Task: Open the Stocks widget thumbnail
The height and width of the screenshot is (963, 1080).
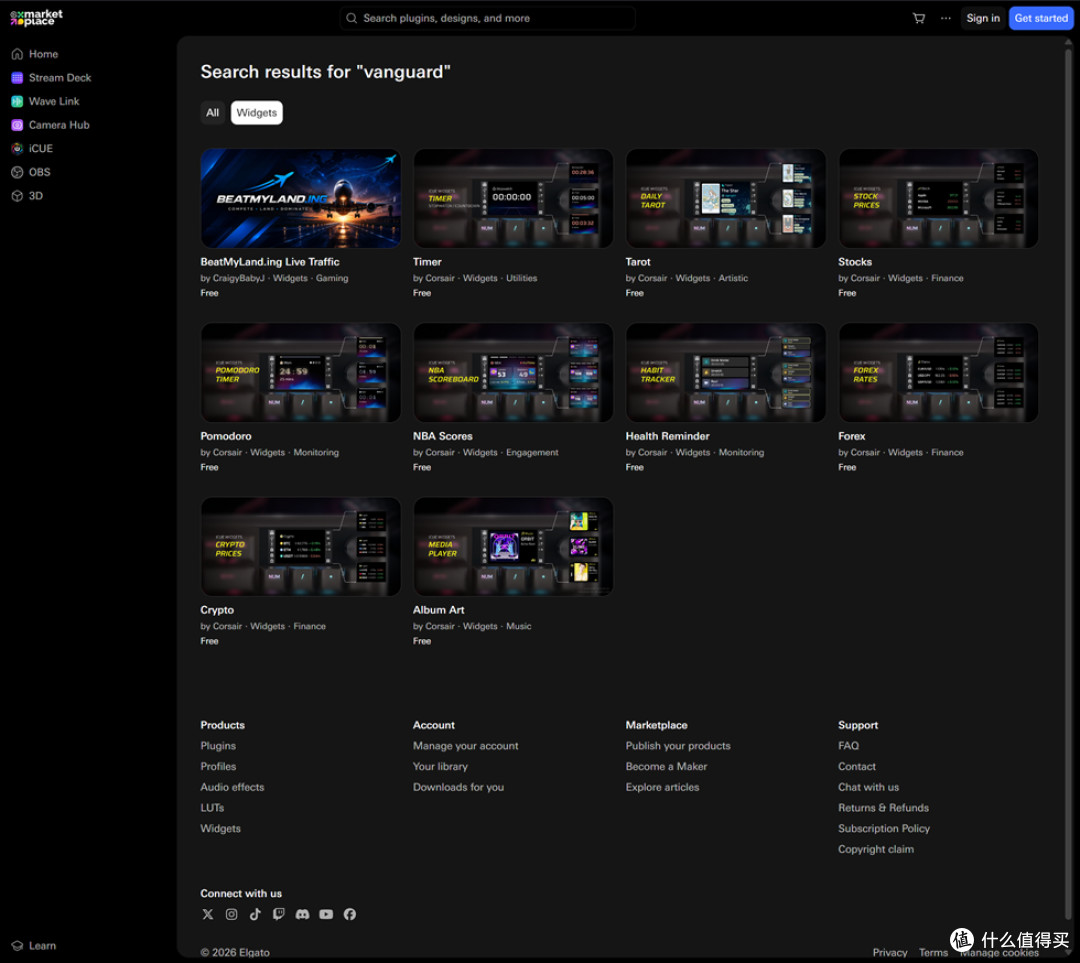Action: pos(938,198)
